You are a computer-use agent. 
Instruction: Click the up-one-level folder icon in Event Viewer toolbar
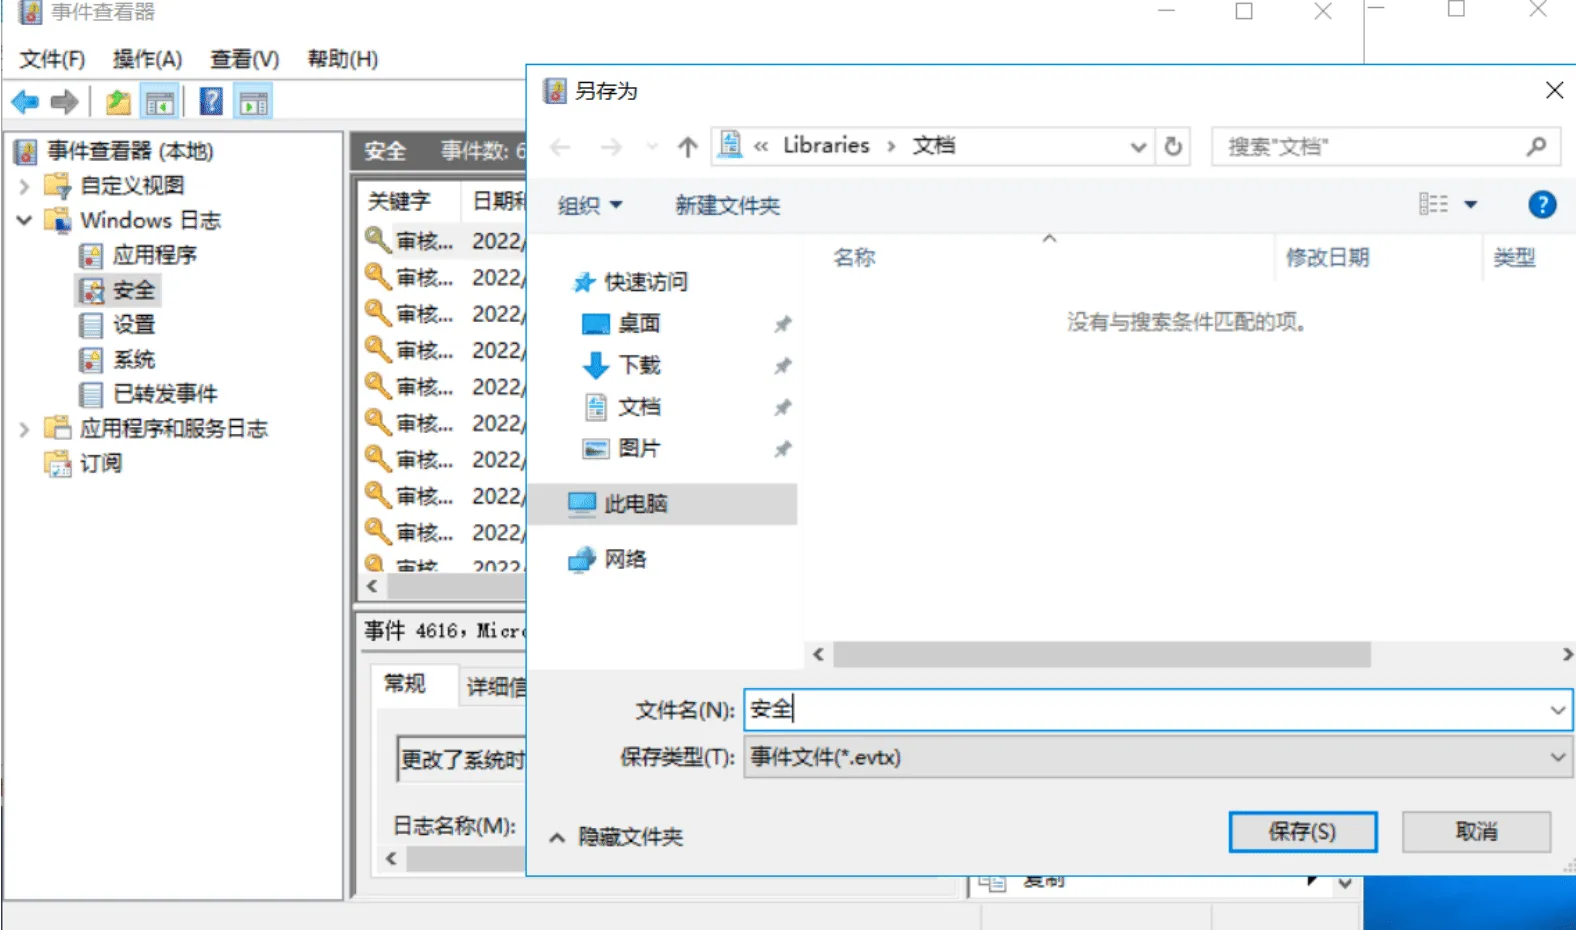pyautogui.click(x=119, y=102)
